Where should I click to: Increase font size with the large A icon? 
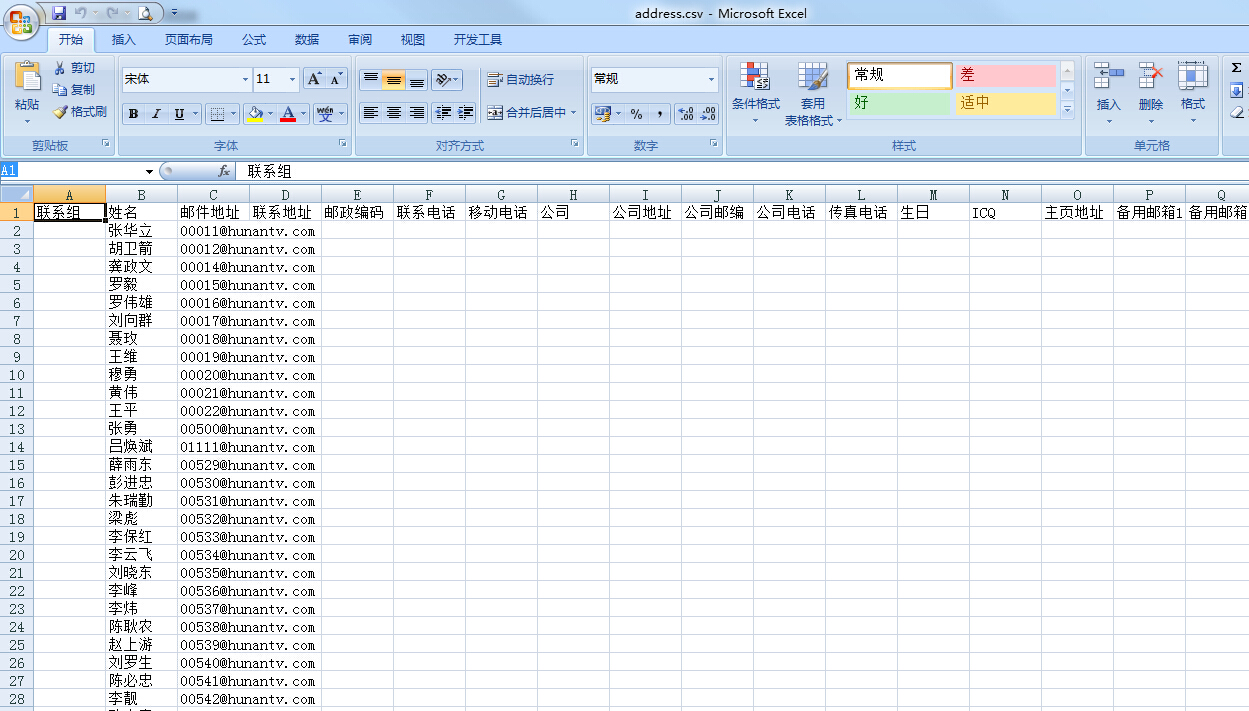tap(314, 79)
